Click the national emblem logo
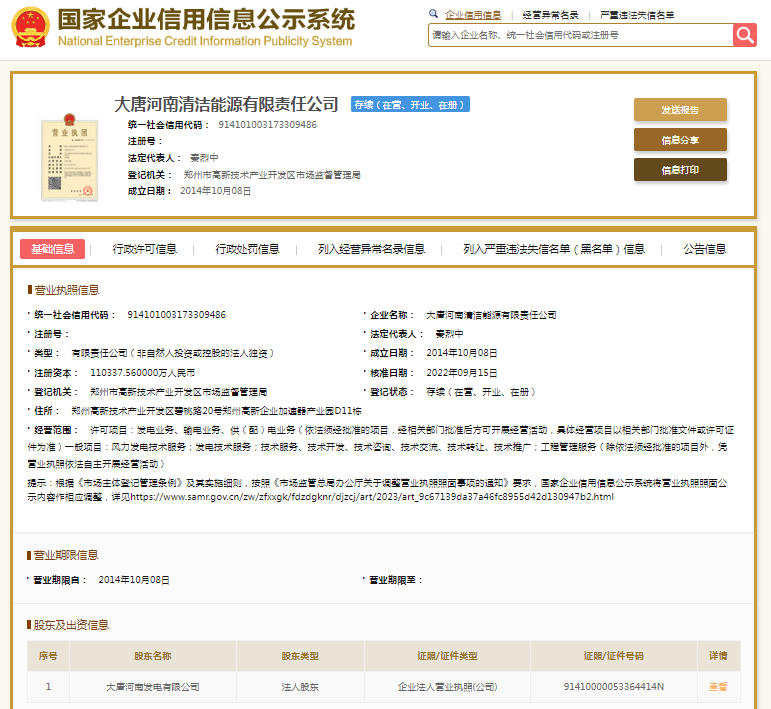771x709 pixels. tap(28, 28)
